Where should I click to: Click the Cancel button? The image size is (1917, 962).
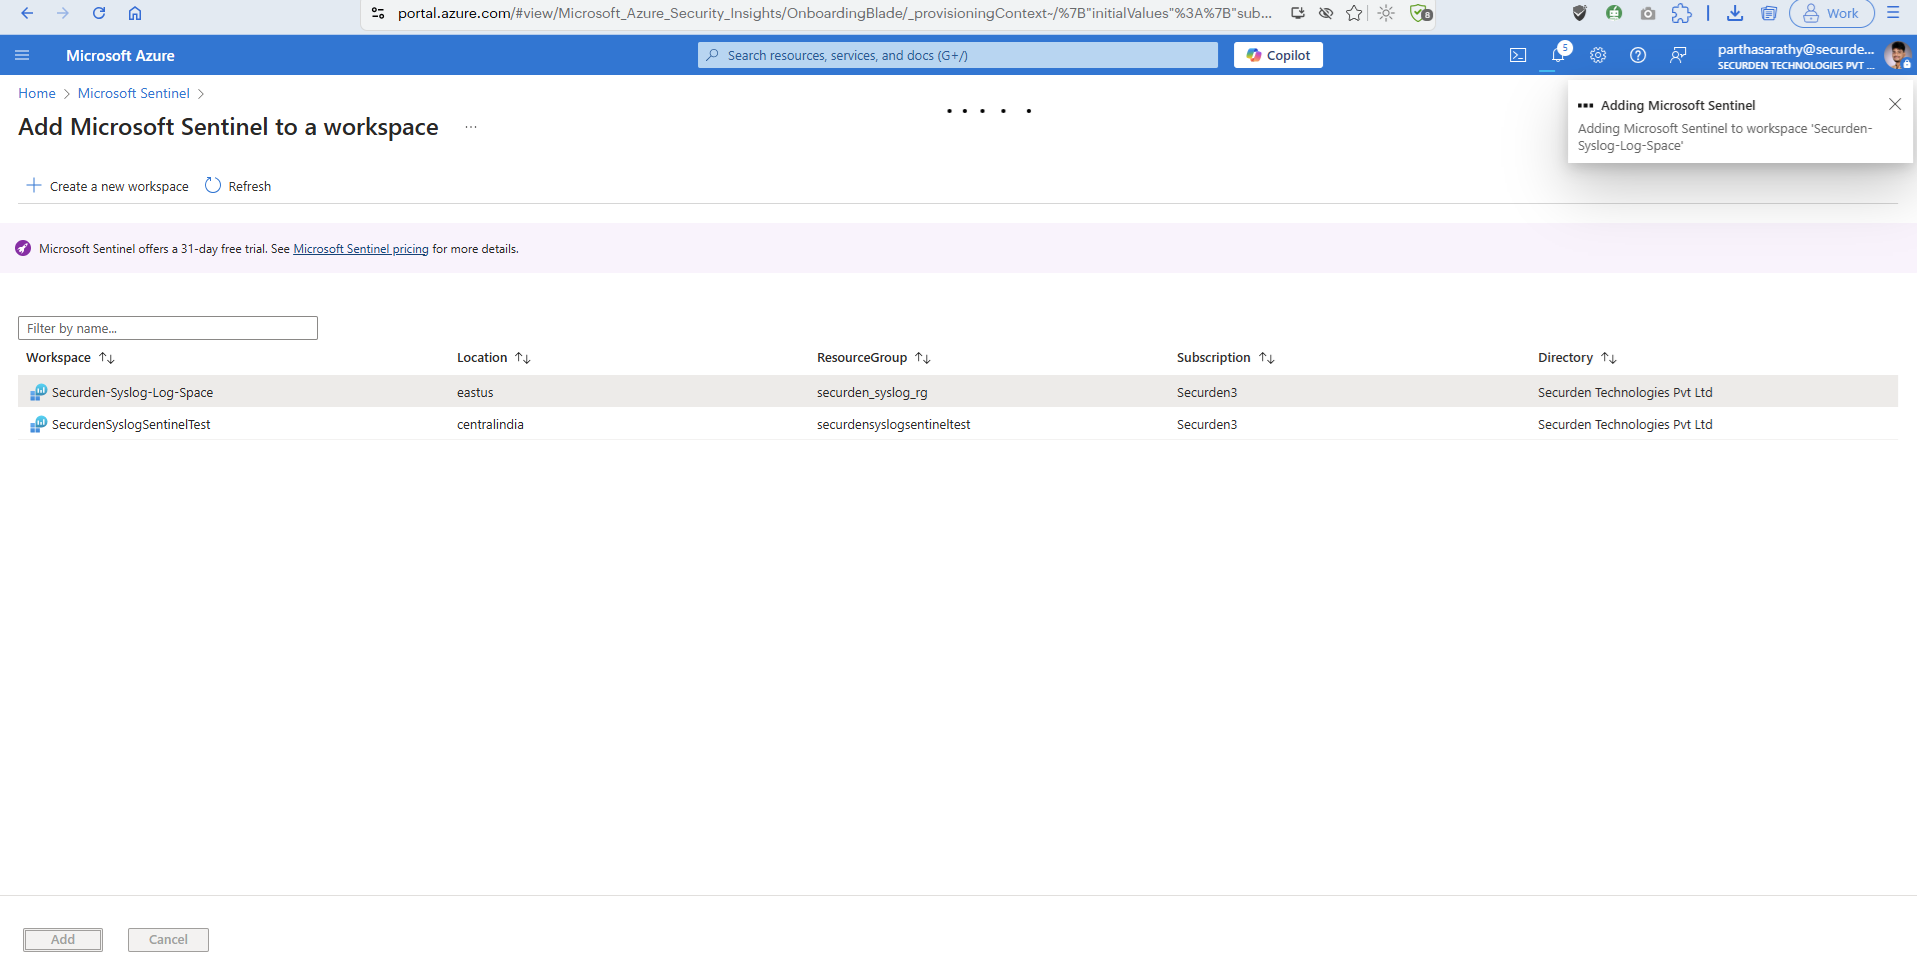point(168,940)
